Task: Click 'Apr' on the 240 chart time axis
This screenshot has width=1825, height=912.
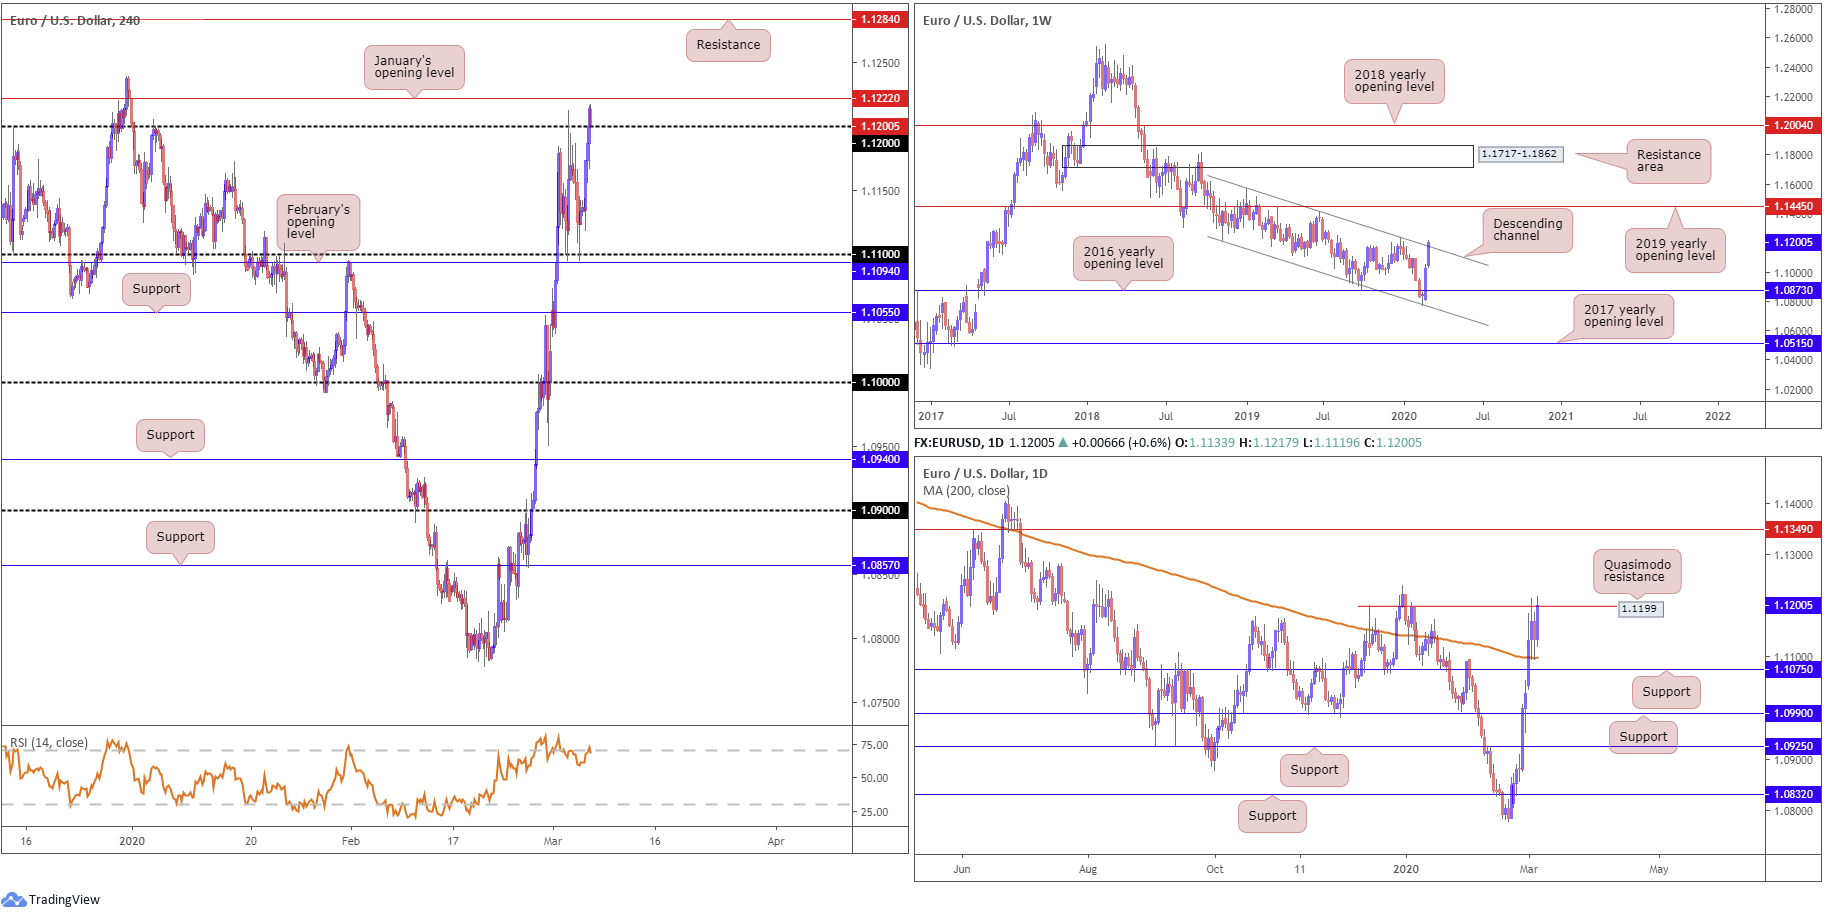Action: [776, 841]
